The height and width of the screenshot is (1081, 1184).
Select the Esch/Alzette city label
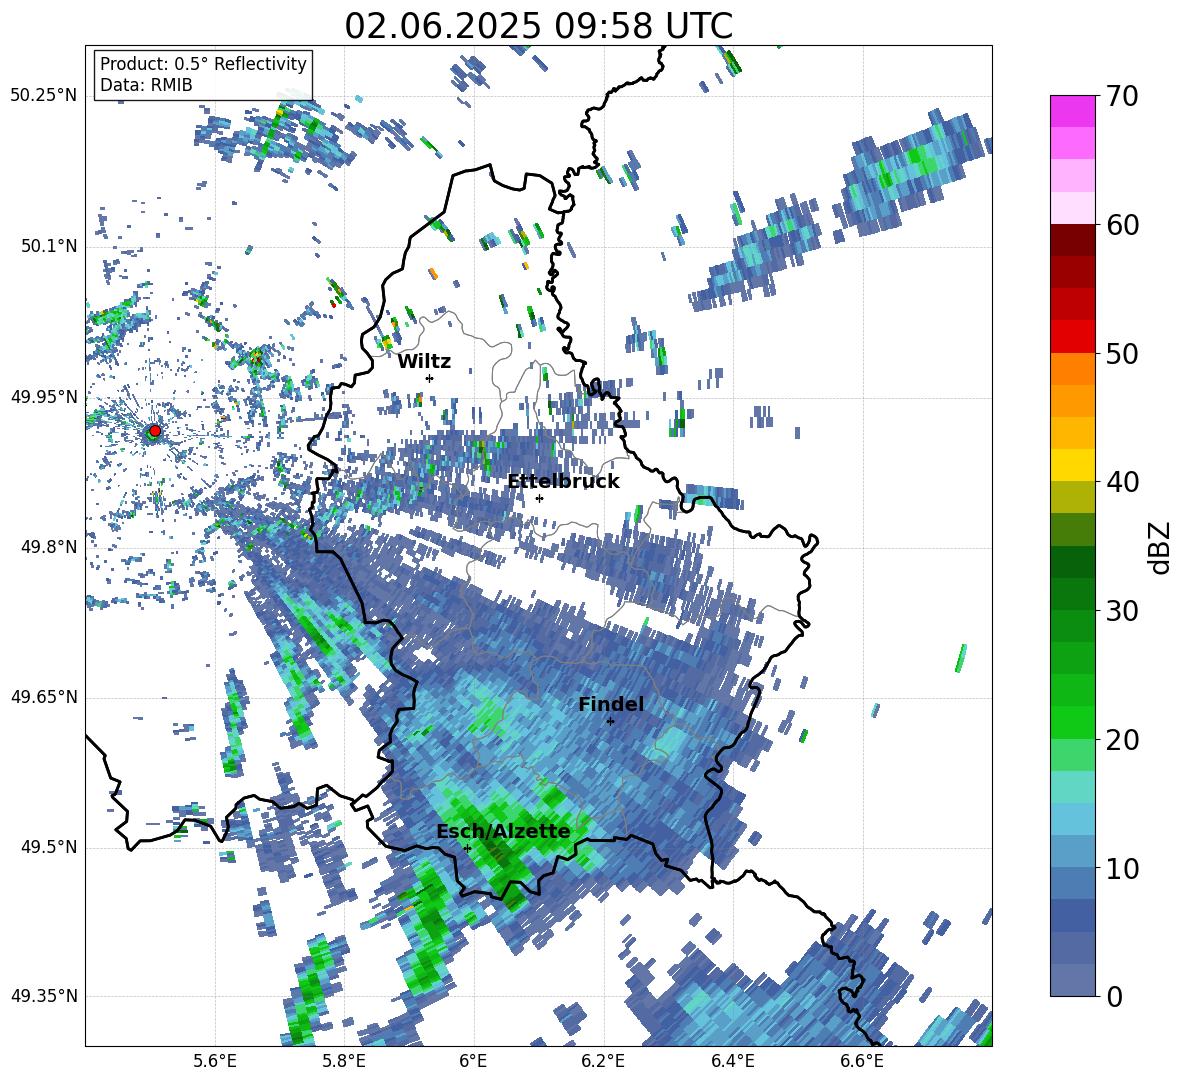[503, 831]
